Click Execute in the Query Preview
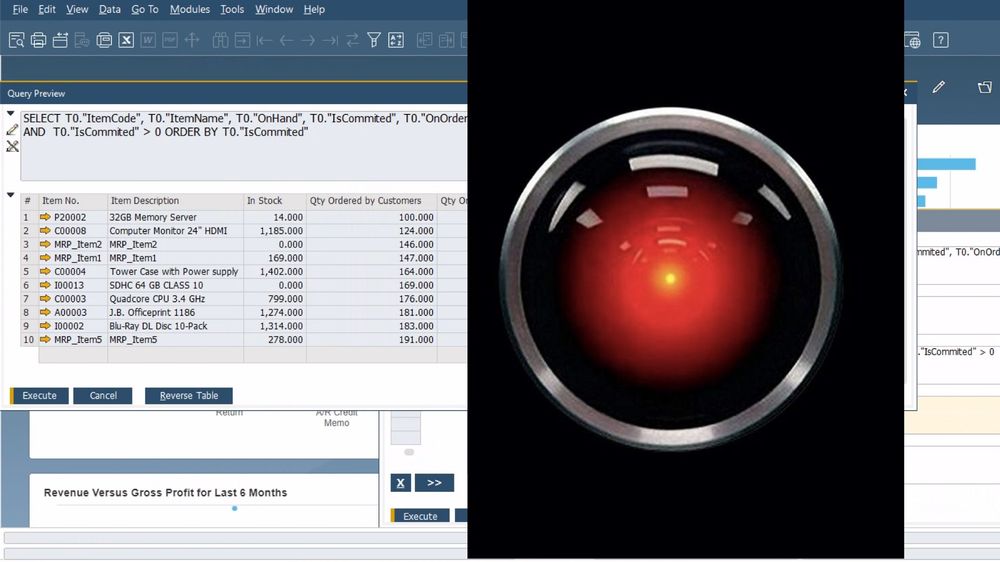The width and height of the screenshot is (1000, 562). (x=39, y=396)
